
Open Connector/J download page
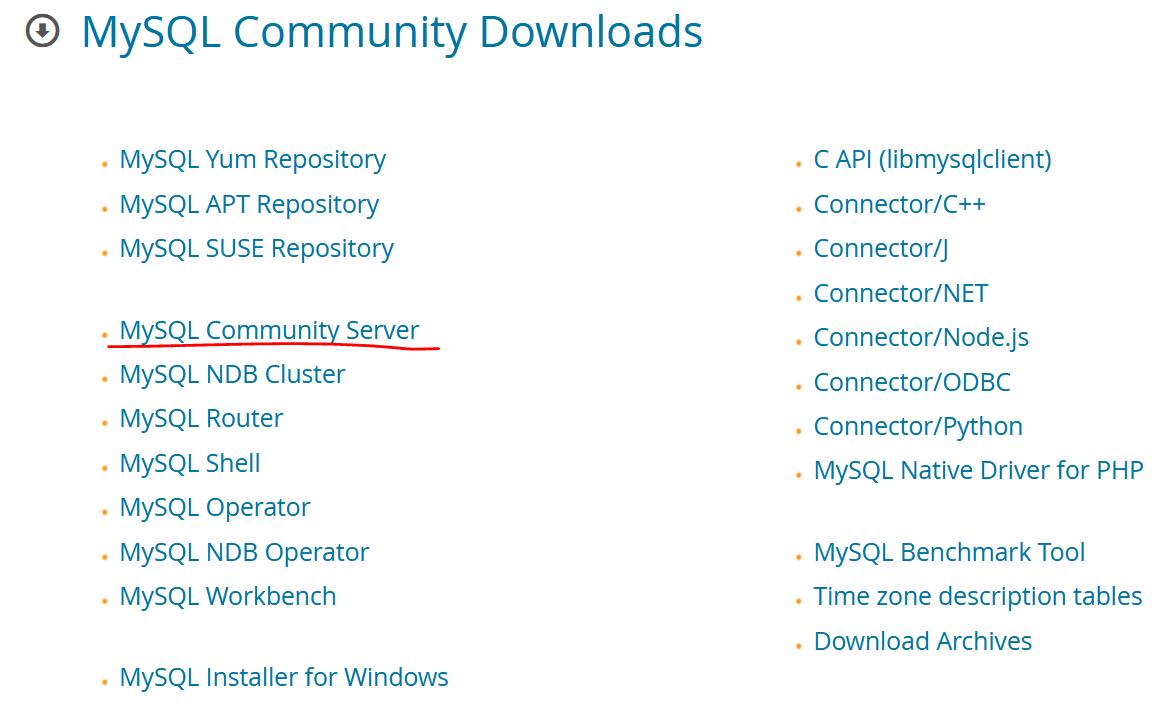pyautogui.click(x=880, y=249)
